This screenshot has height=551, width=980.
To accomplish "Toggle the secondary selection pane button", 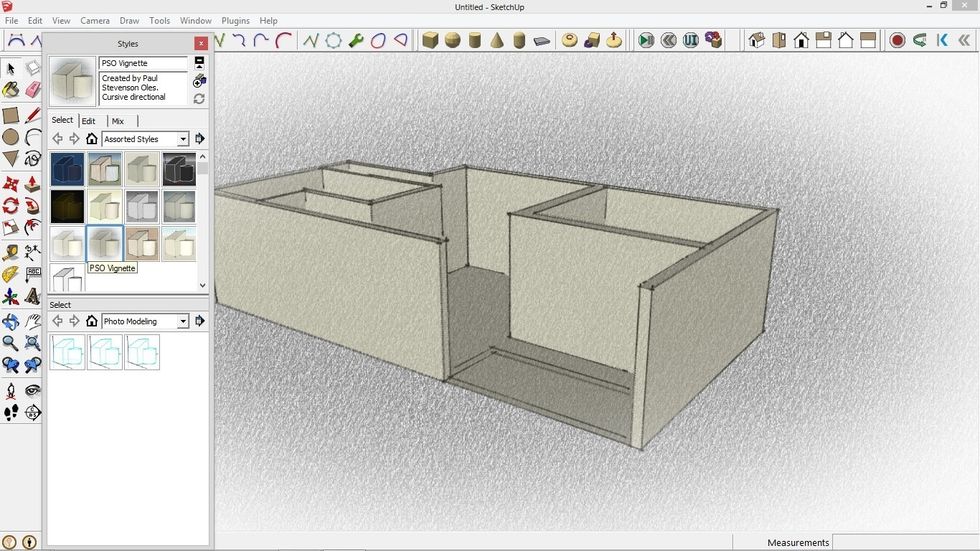I will pos(199,62).
